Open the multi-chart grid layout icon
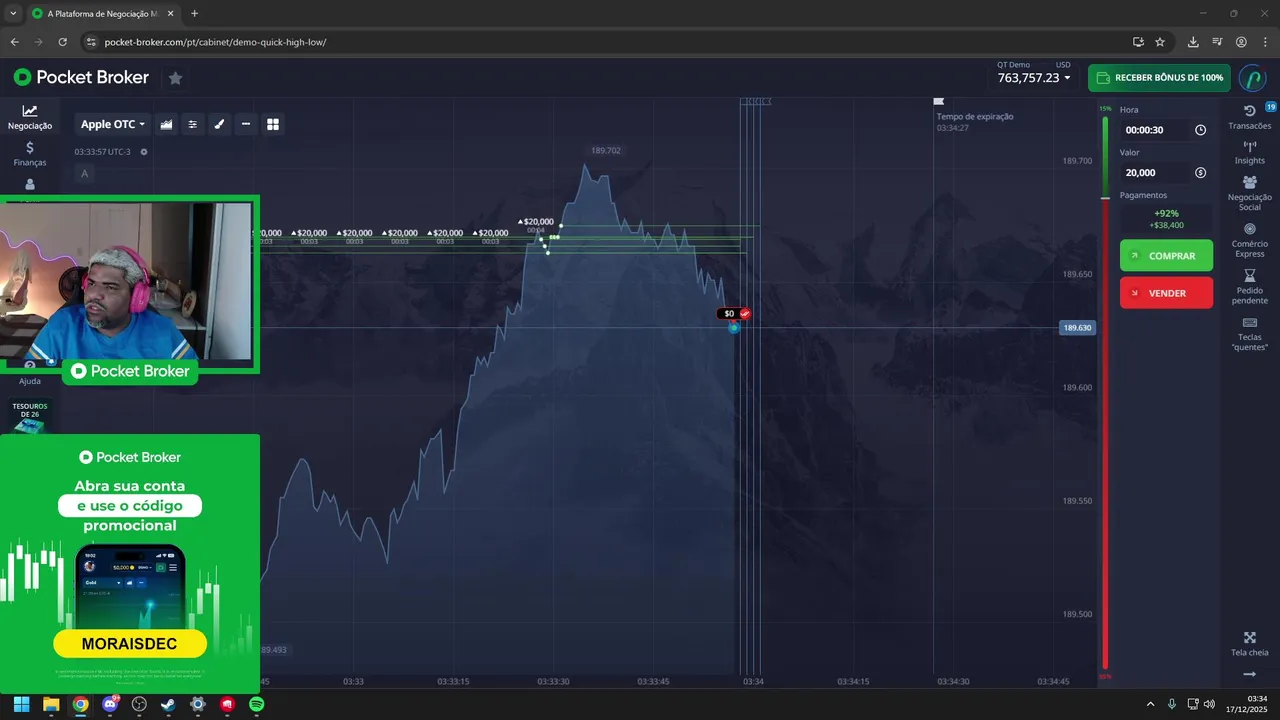This screenshot has width=1280, height=720. [273, 124]
